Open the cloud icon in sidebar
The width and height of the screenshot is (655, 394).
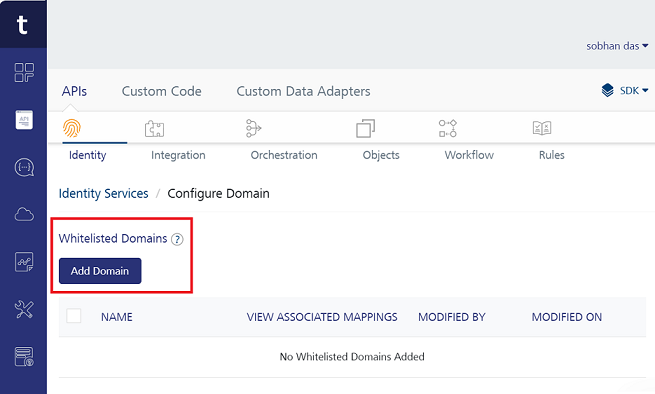tap(24, 215)
